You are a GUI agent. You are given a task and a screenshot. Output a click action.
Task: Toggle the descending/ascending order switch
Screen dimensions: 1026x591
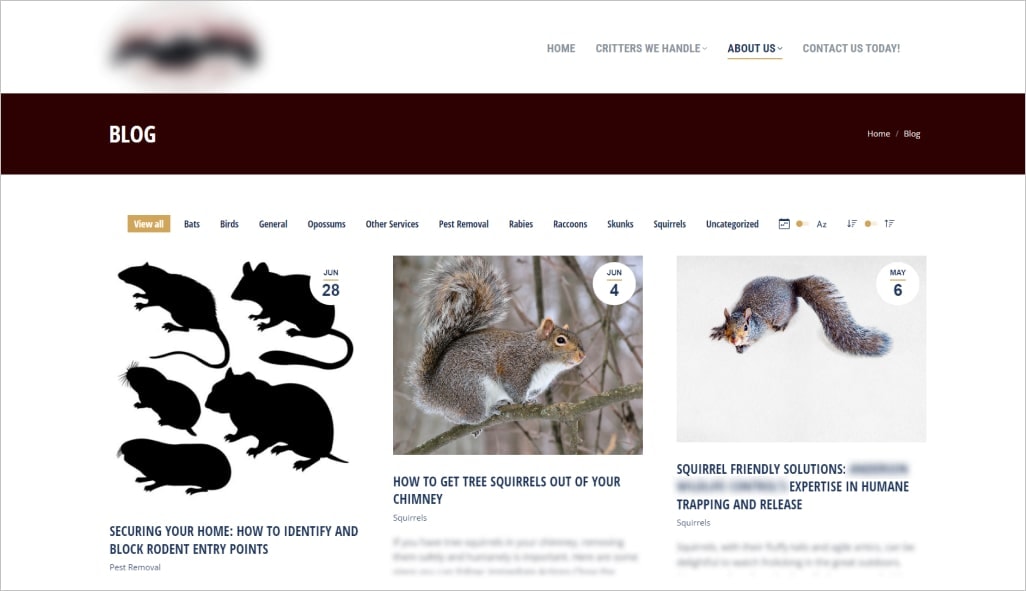click(870, 224)
